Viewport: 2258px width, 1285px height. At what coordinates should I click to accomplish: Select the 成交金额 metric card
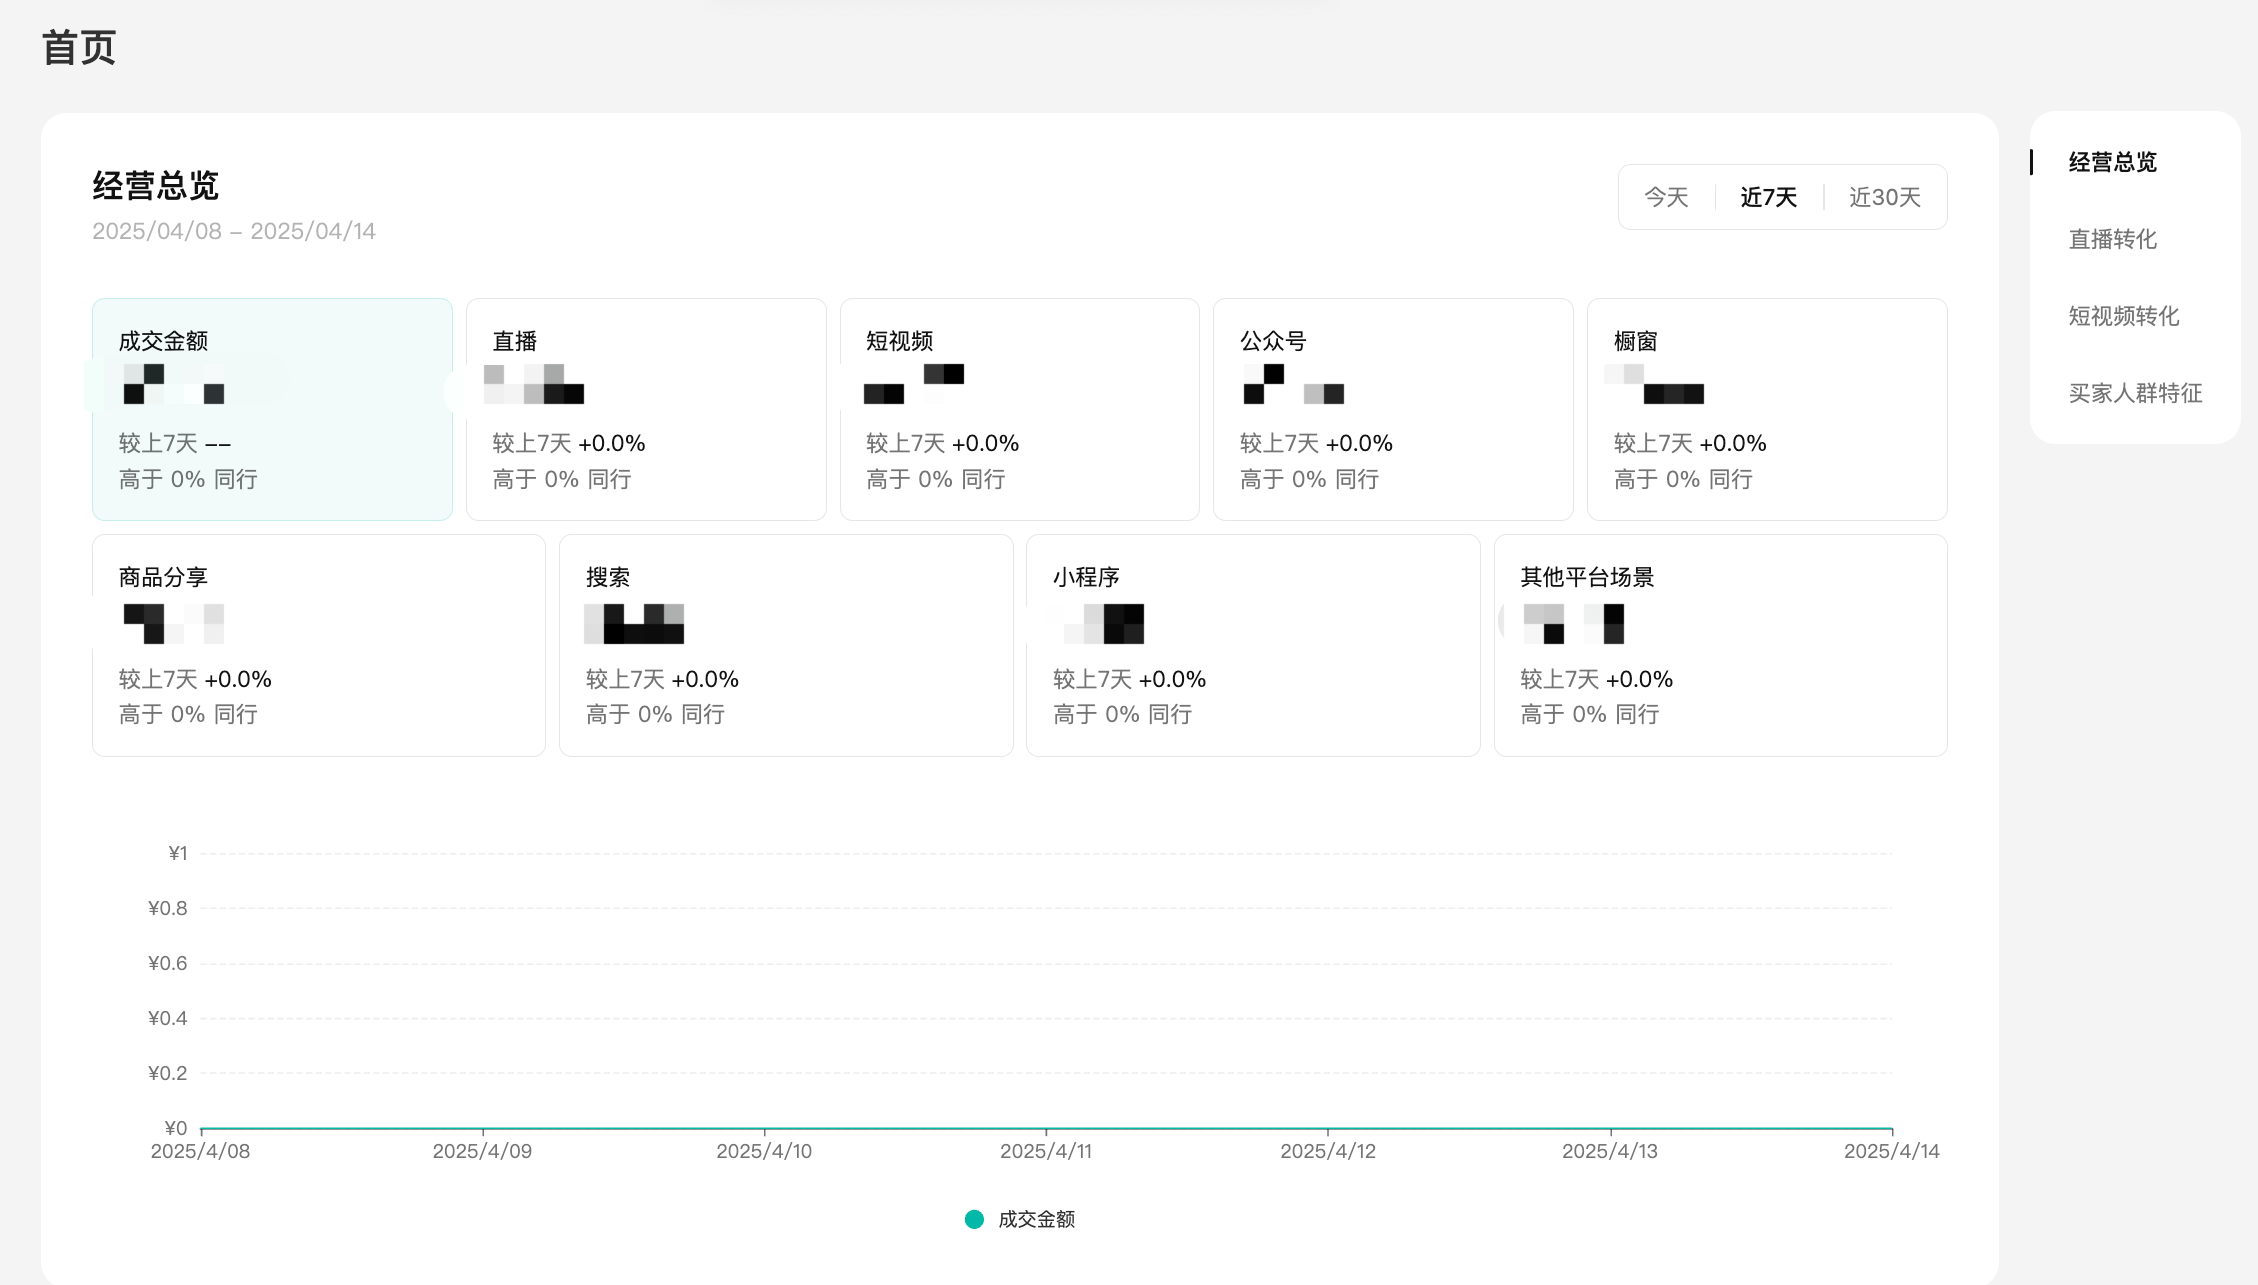click(272, 409)
